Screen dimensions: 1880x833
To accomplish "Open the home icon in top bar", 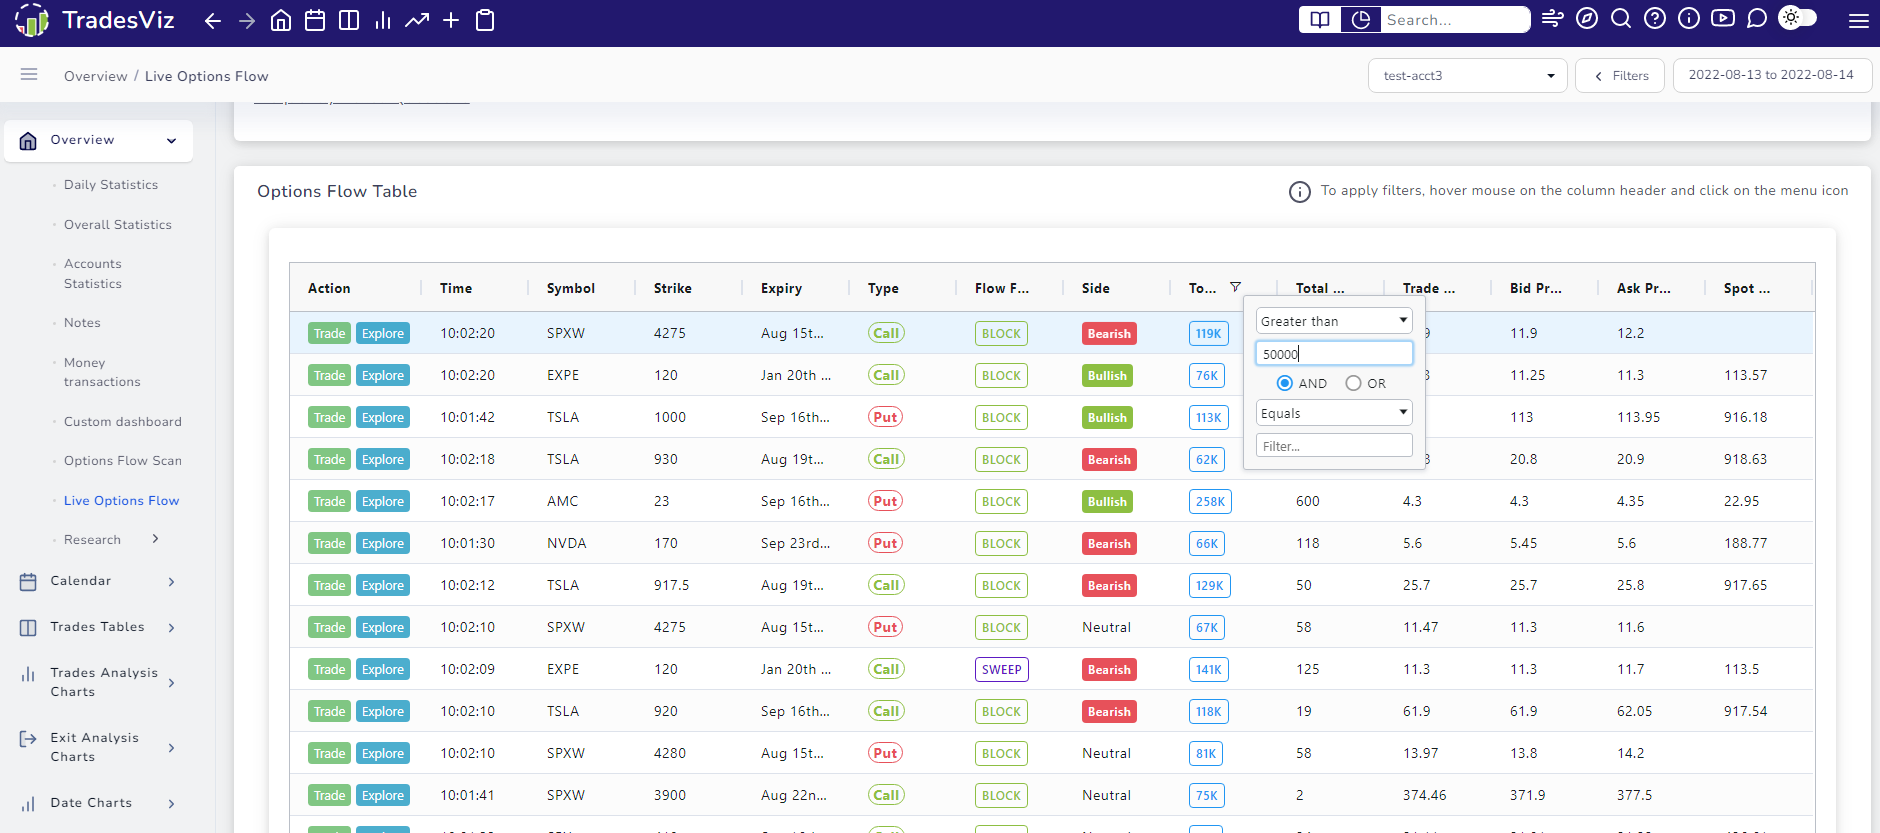I will 281,20.
